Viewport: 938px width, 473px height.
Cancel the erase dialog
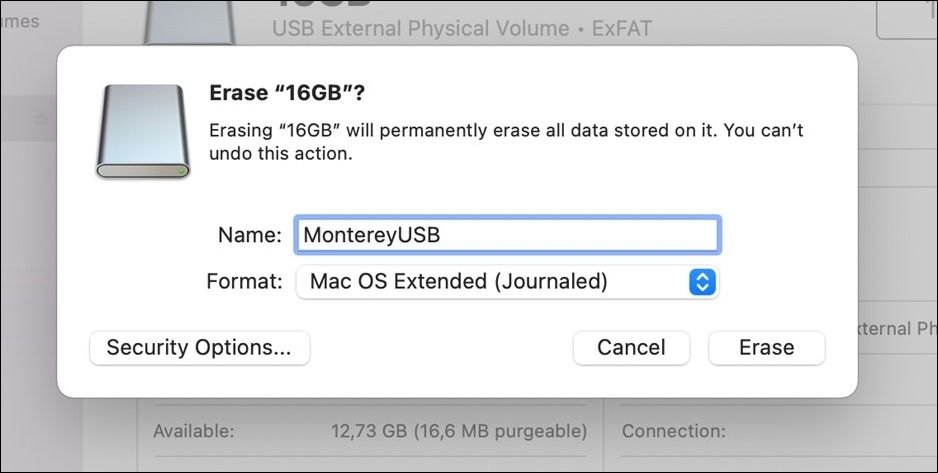(631, 348)
